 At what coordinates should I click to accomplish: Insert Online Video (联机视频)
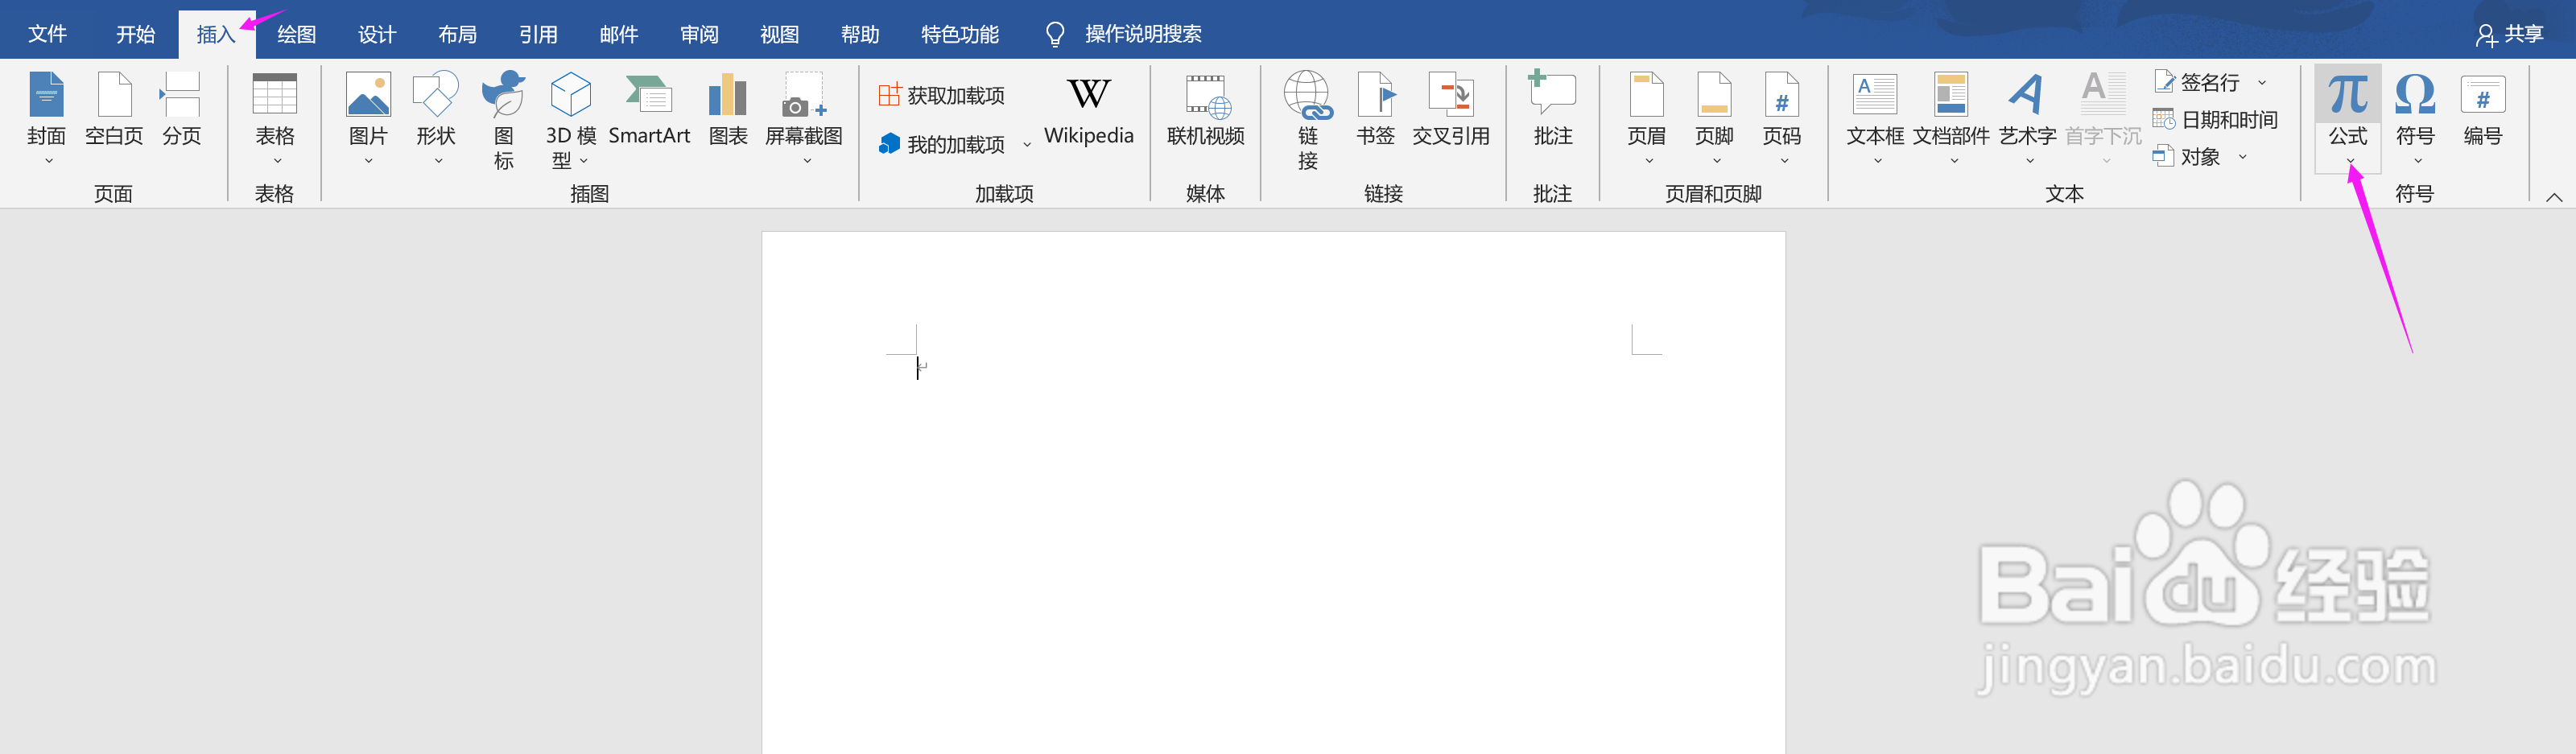[1206, 109]
